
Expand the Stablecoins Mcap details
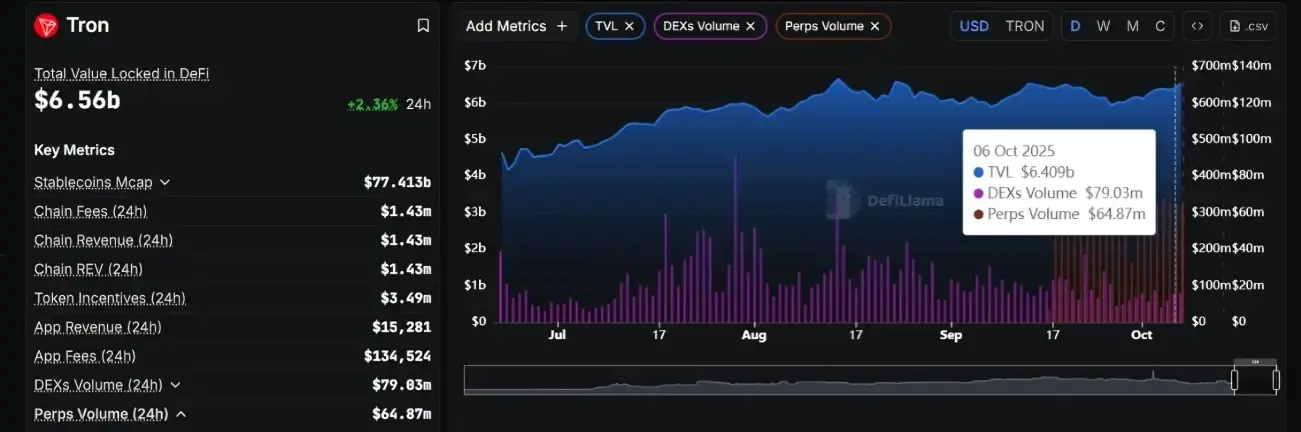tap(165, 182)
